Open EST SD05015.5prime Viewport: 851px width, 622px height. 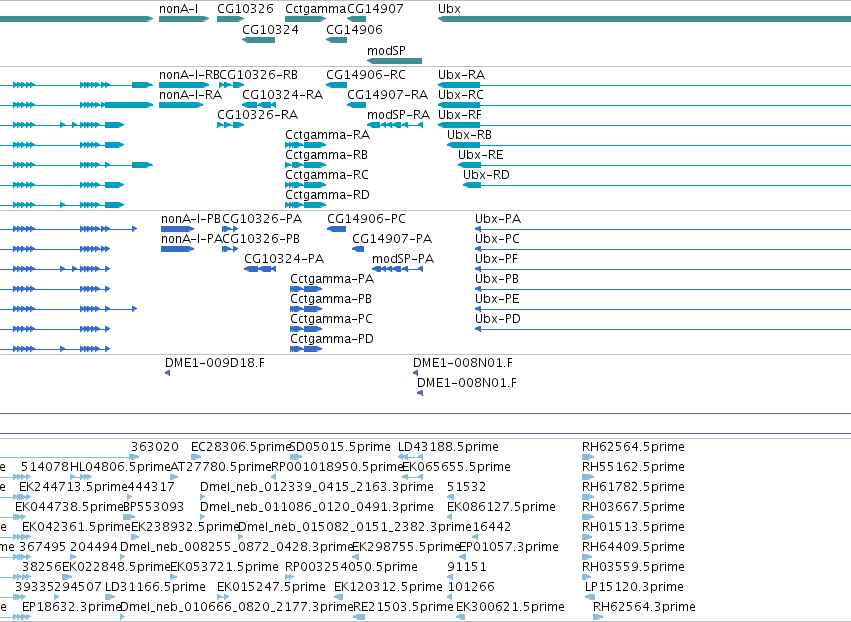pyautogui.click(x=340, y=447)
